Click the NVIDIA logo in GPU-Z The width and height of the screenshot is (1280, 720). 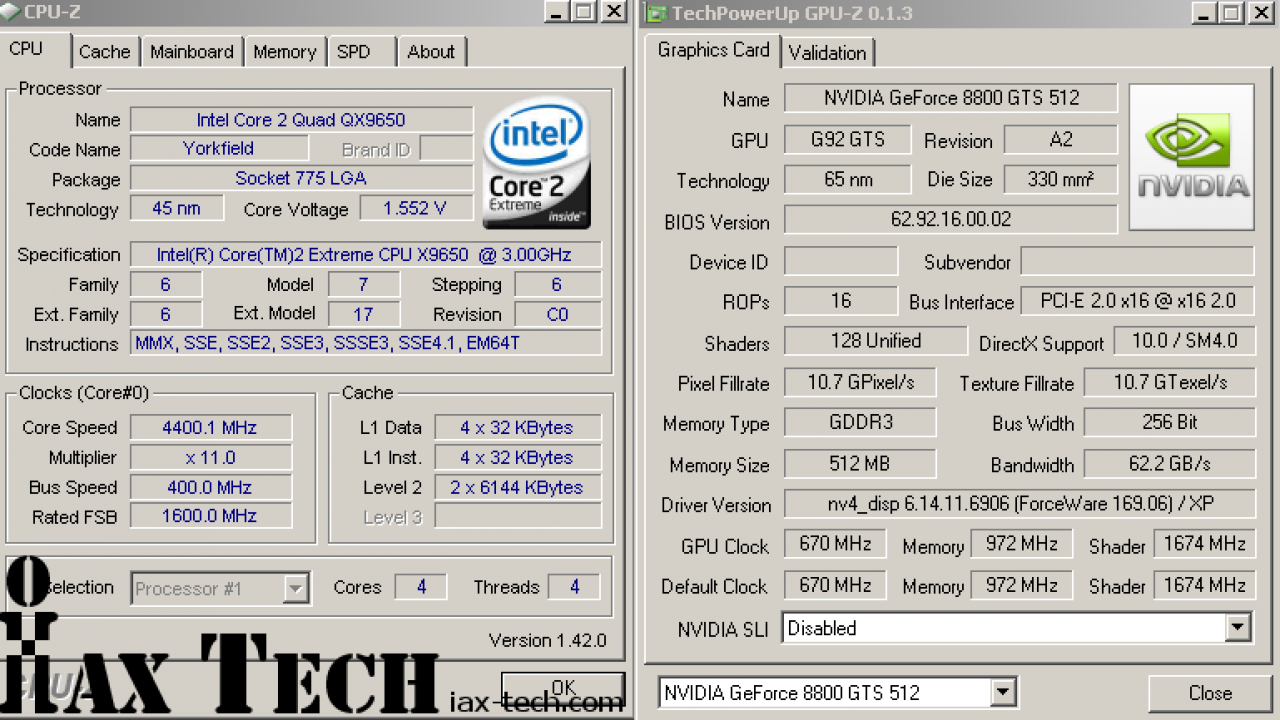(x=1191, y=157)
